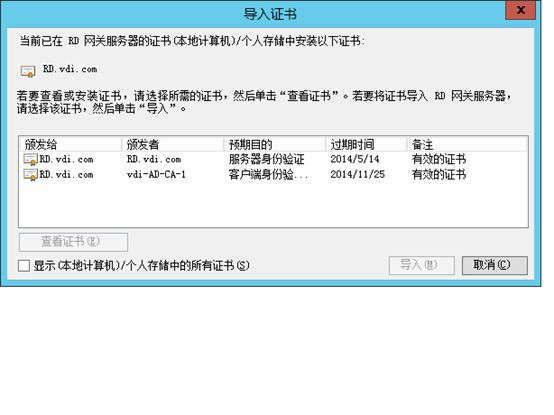Click 有效的证书 remark in the 2014/5/14 row
This screenshot has width=554, height=415.
click(x=439, y=159)
